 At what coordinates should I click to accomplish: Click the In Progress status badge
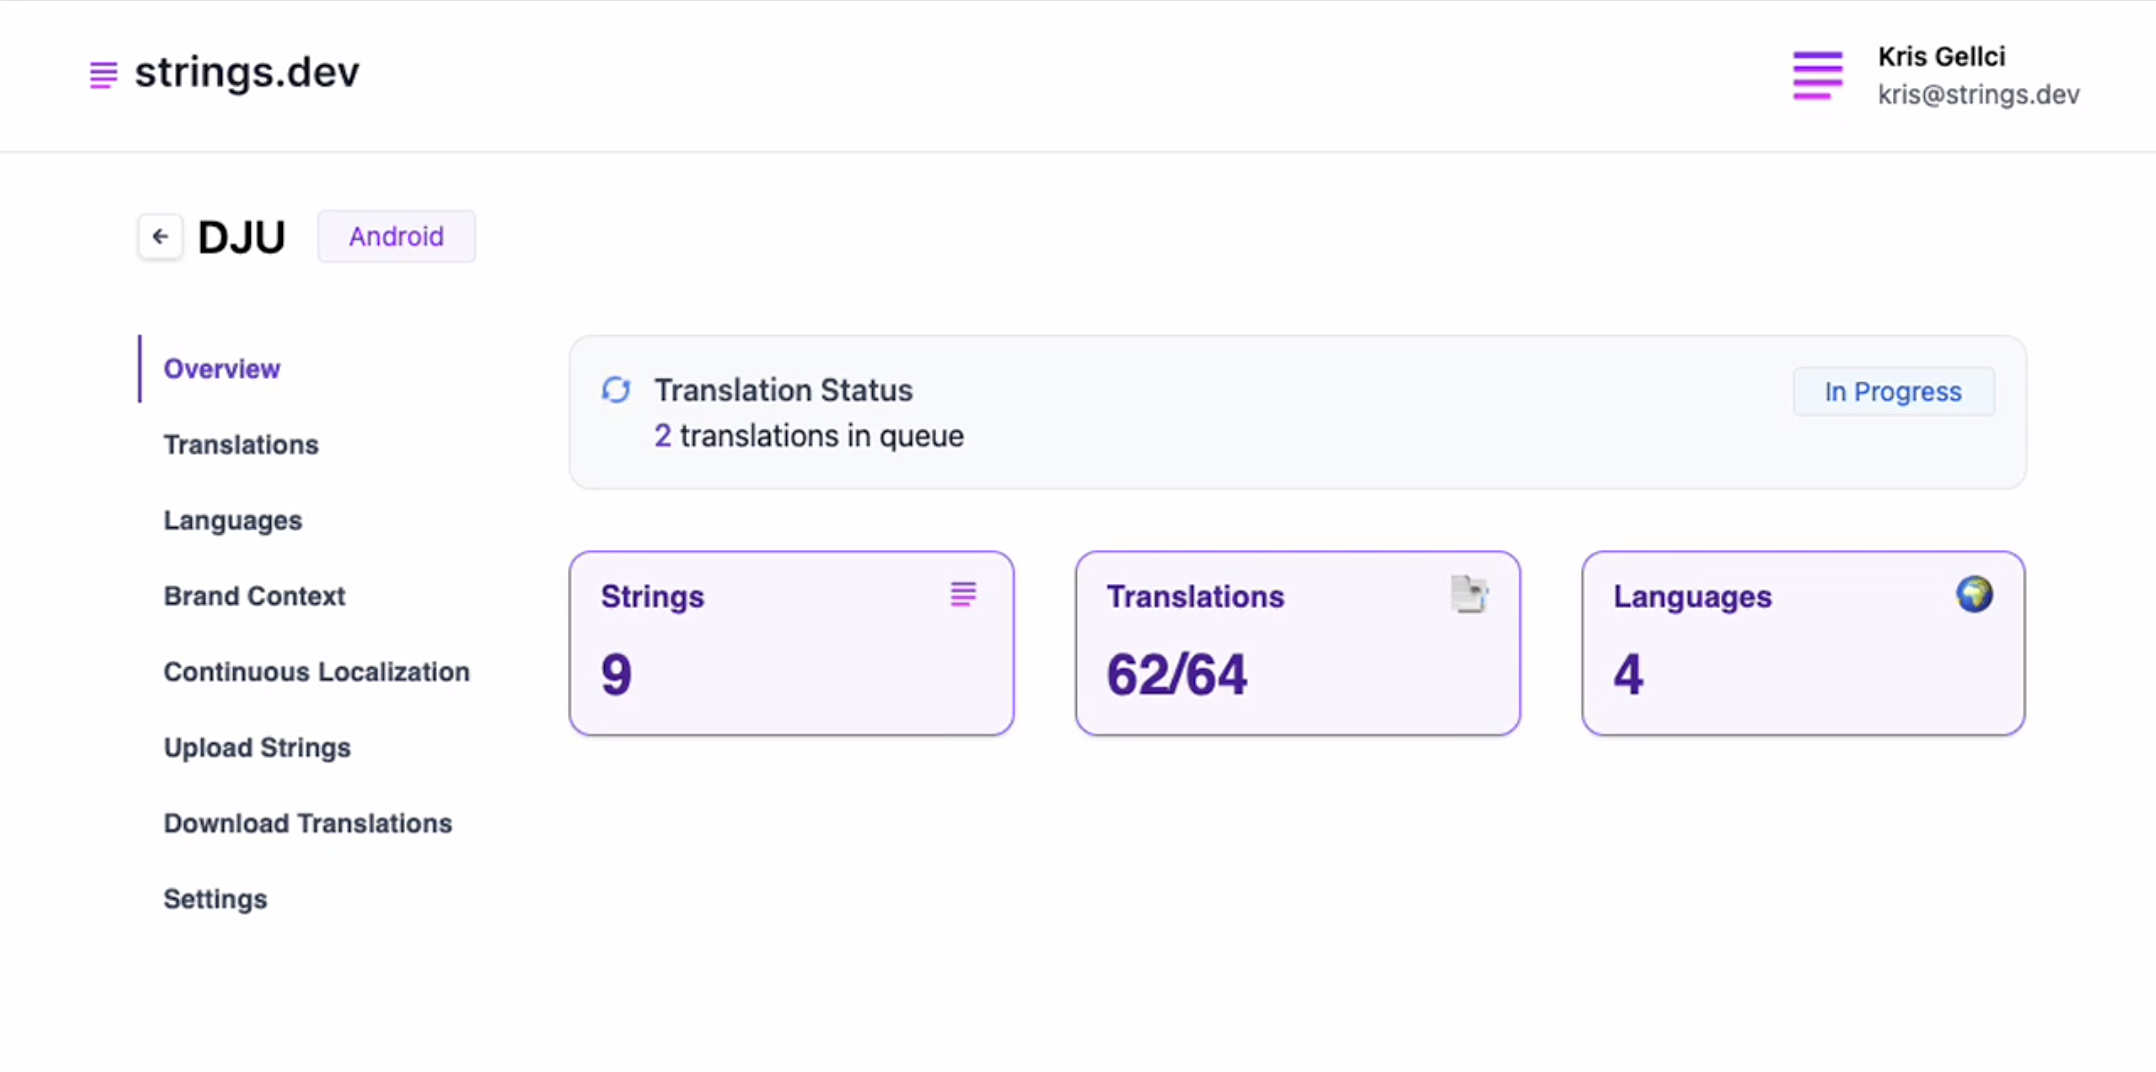tap(1893, 392)
